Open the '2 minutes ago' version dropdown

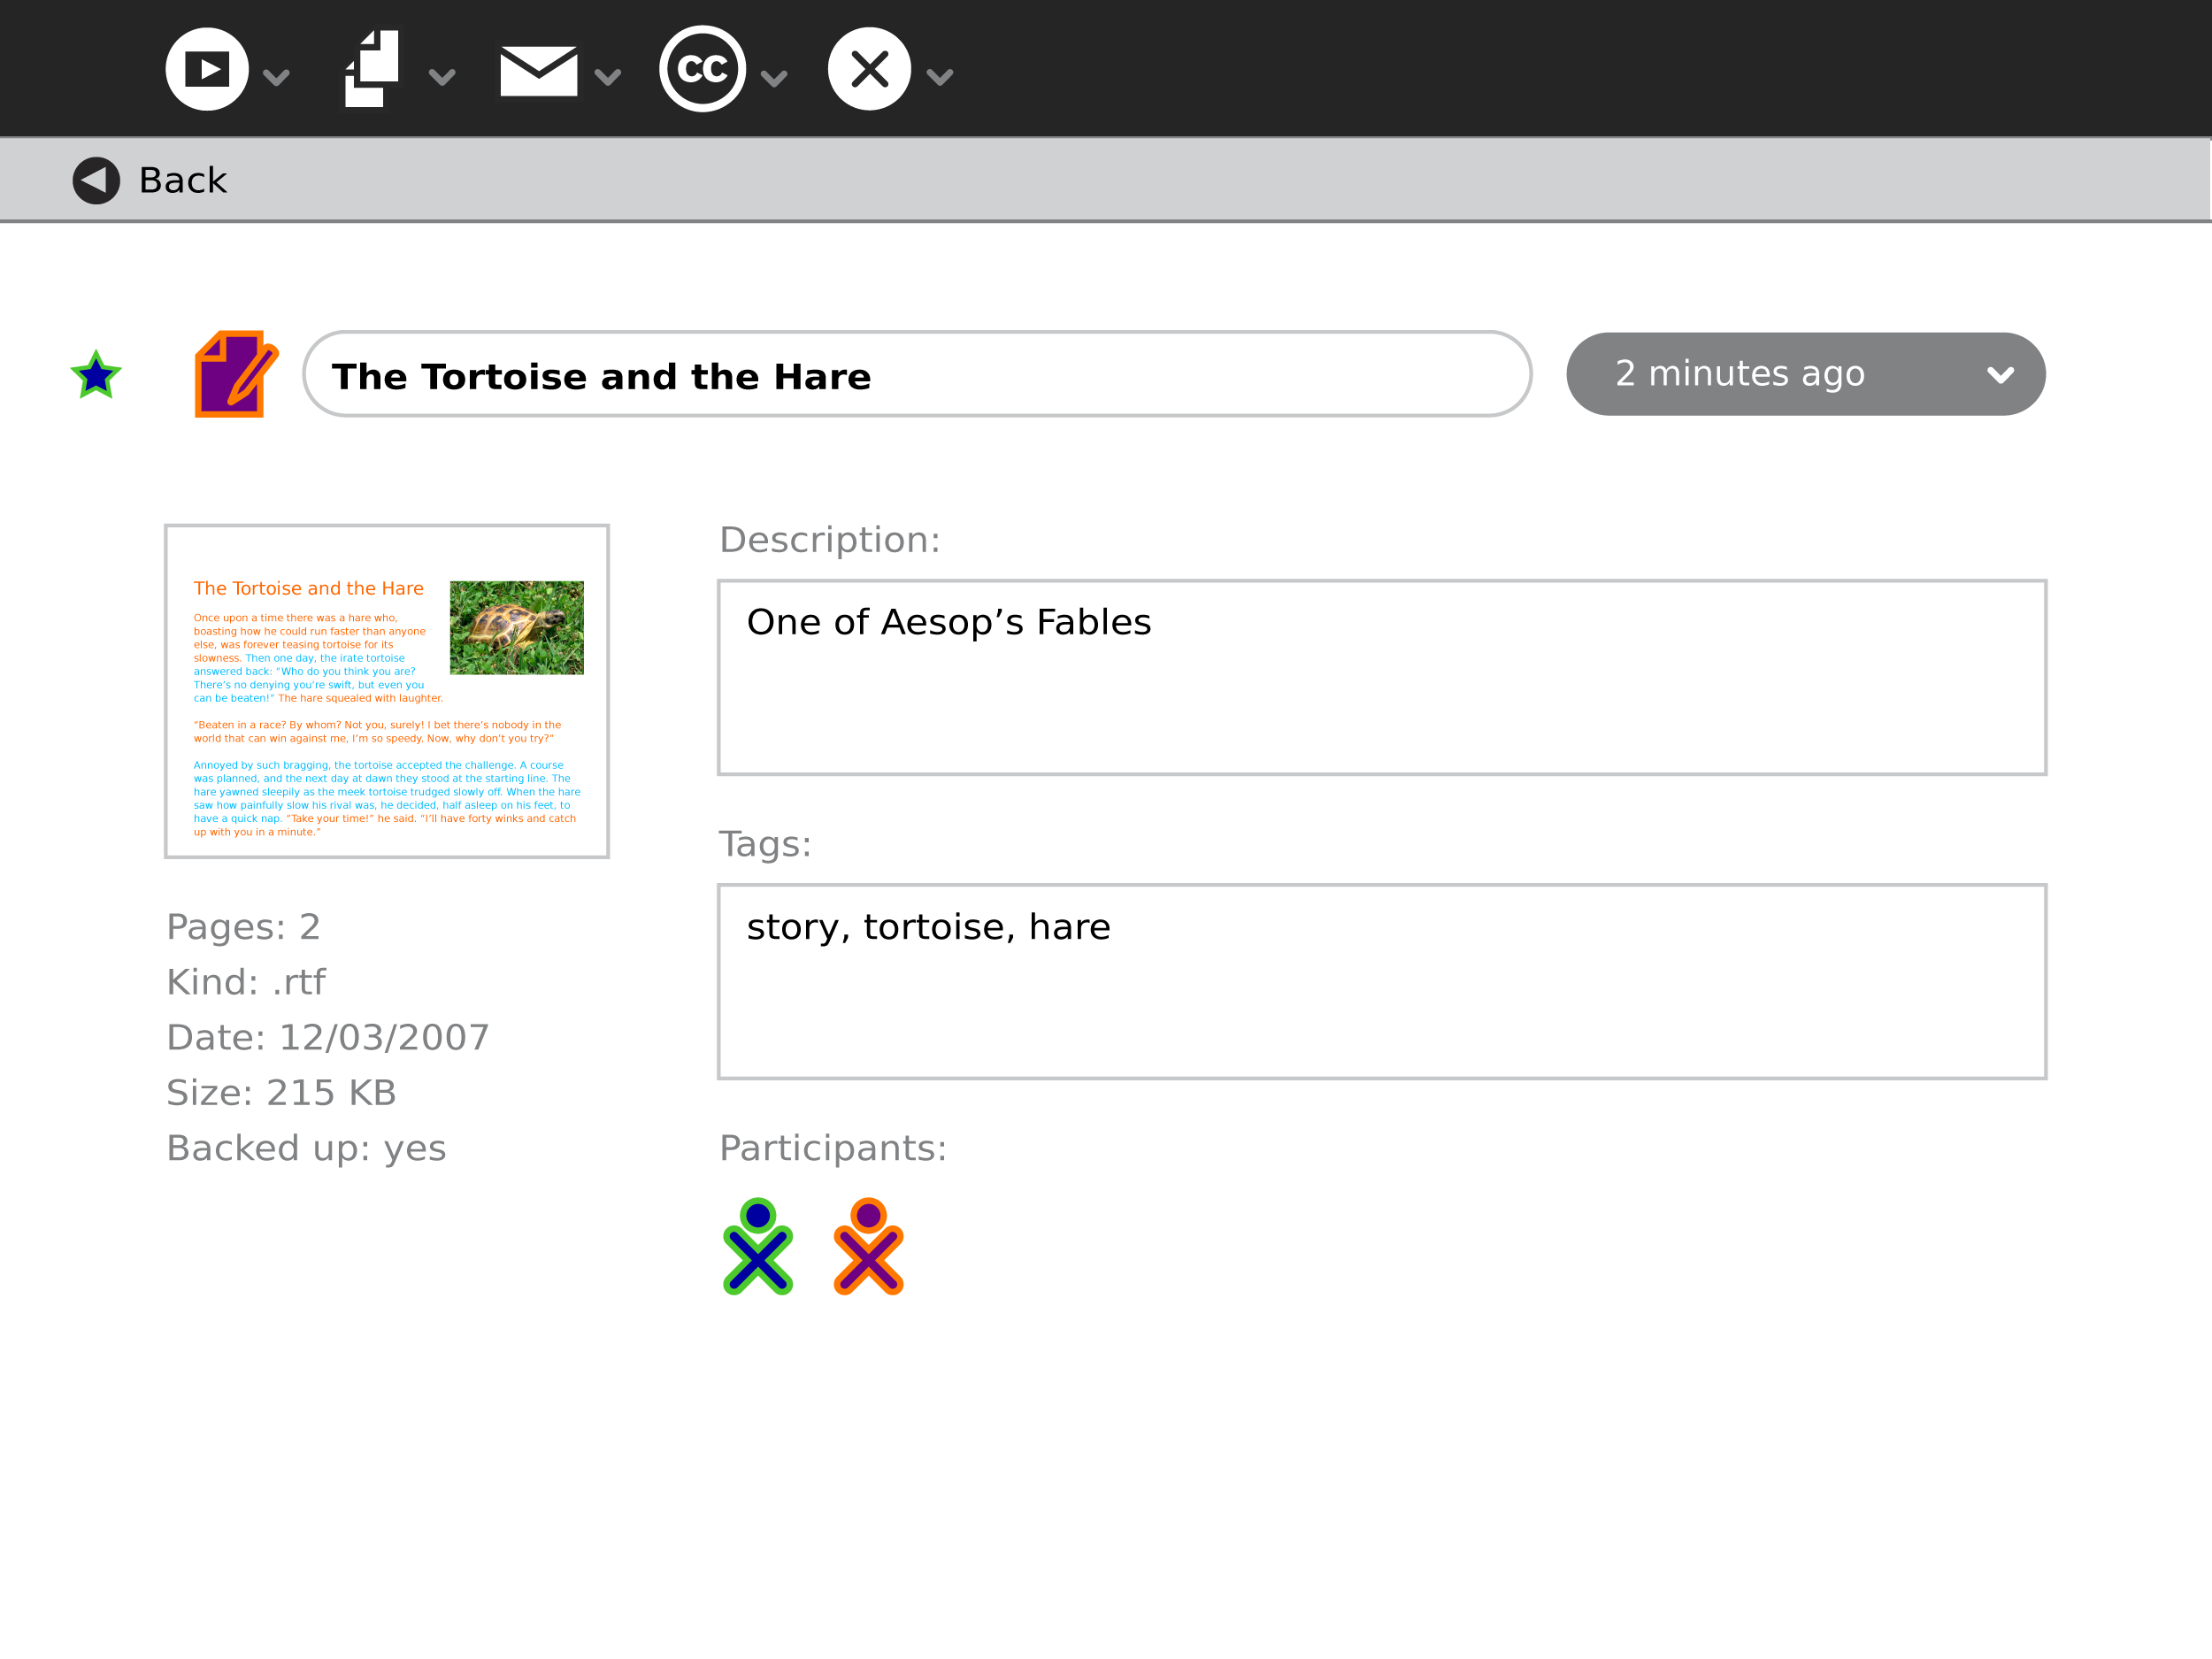coord(1805,374)
